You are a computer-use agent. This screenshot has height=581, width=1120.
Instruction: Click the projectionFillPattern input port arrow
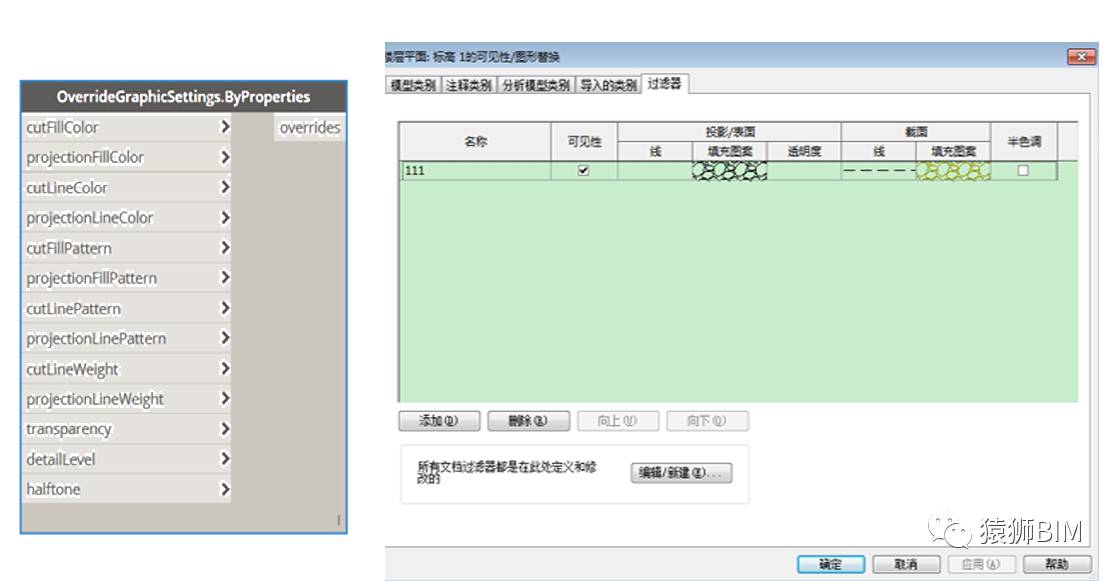click(x=225, y=278)
